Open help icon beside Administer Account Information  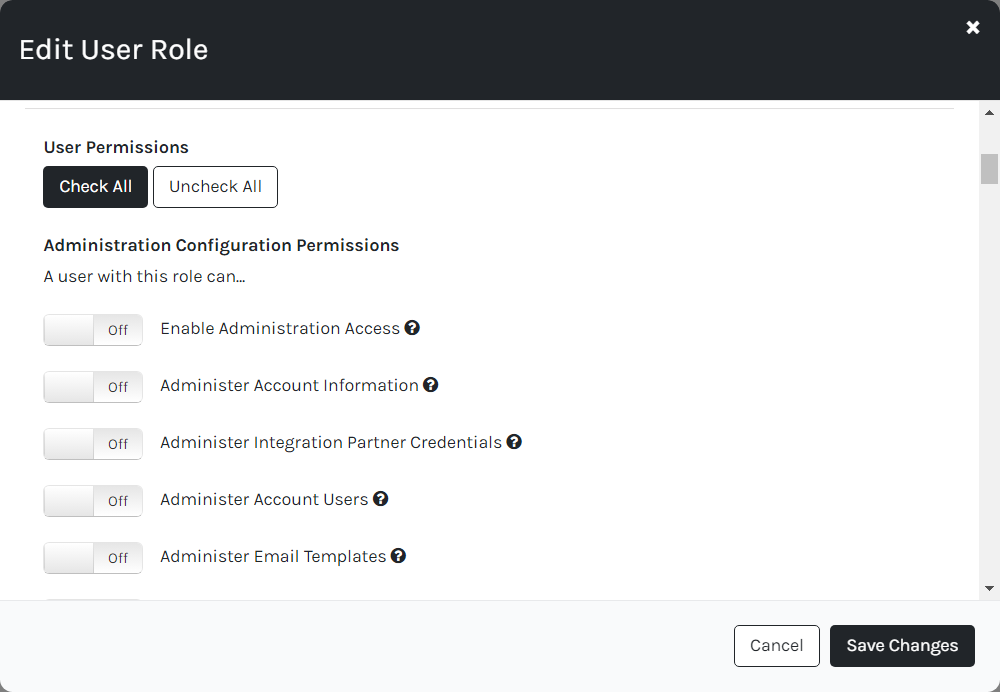[430, 385]
